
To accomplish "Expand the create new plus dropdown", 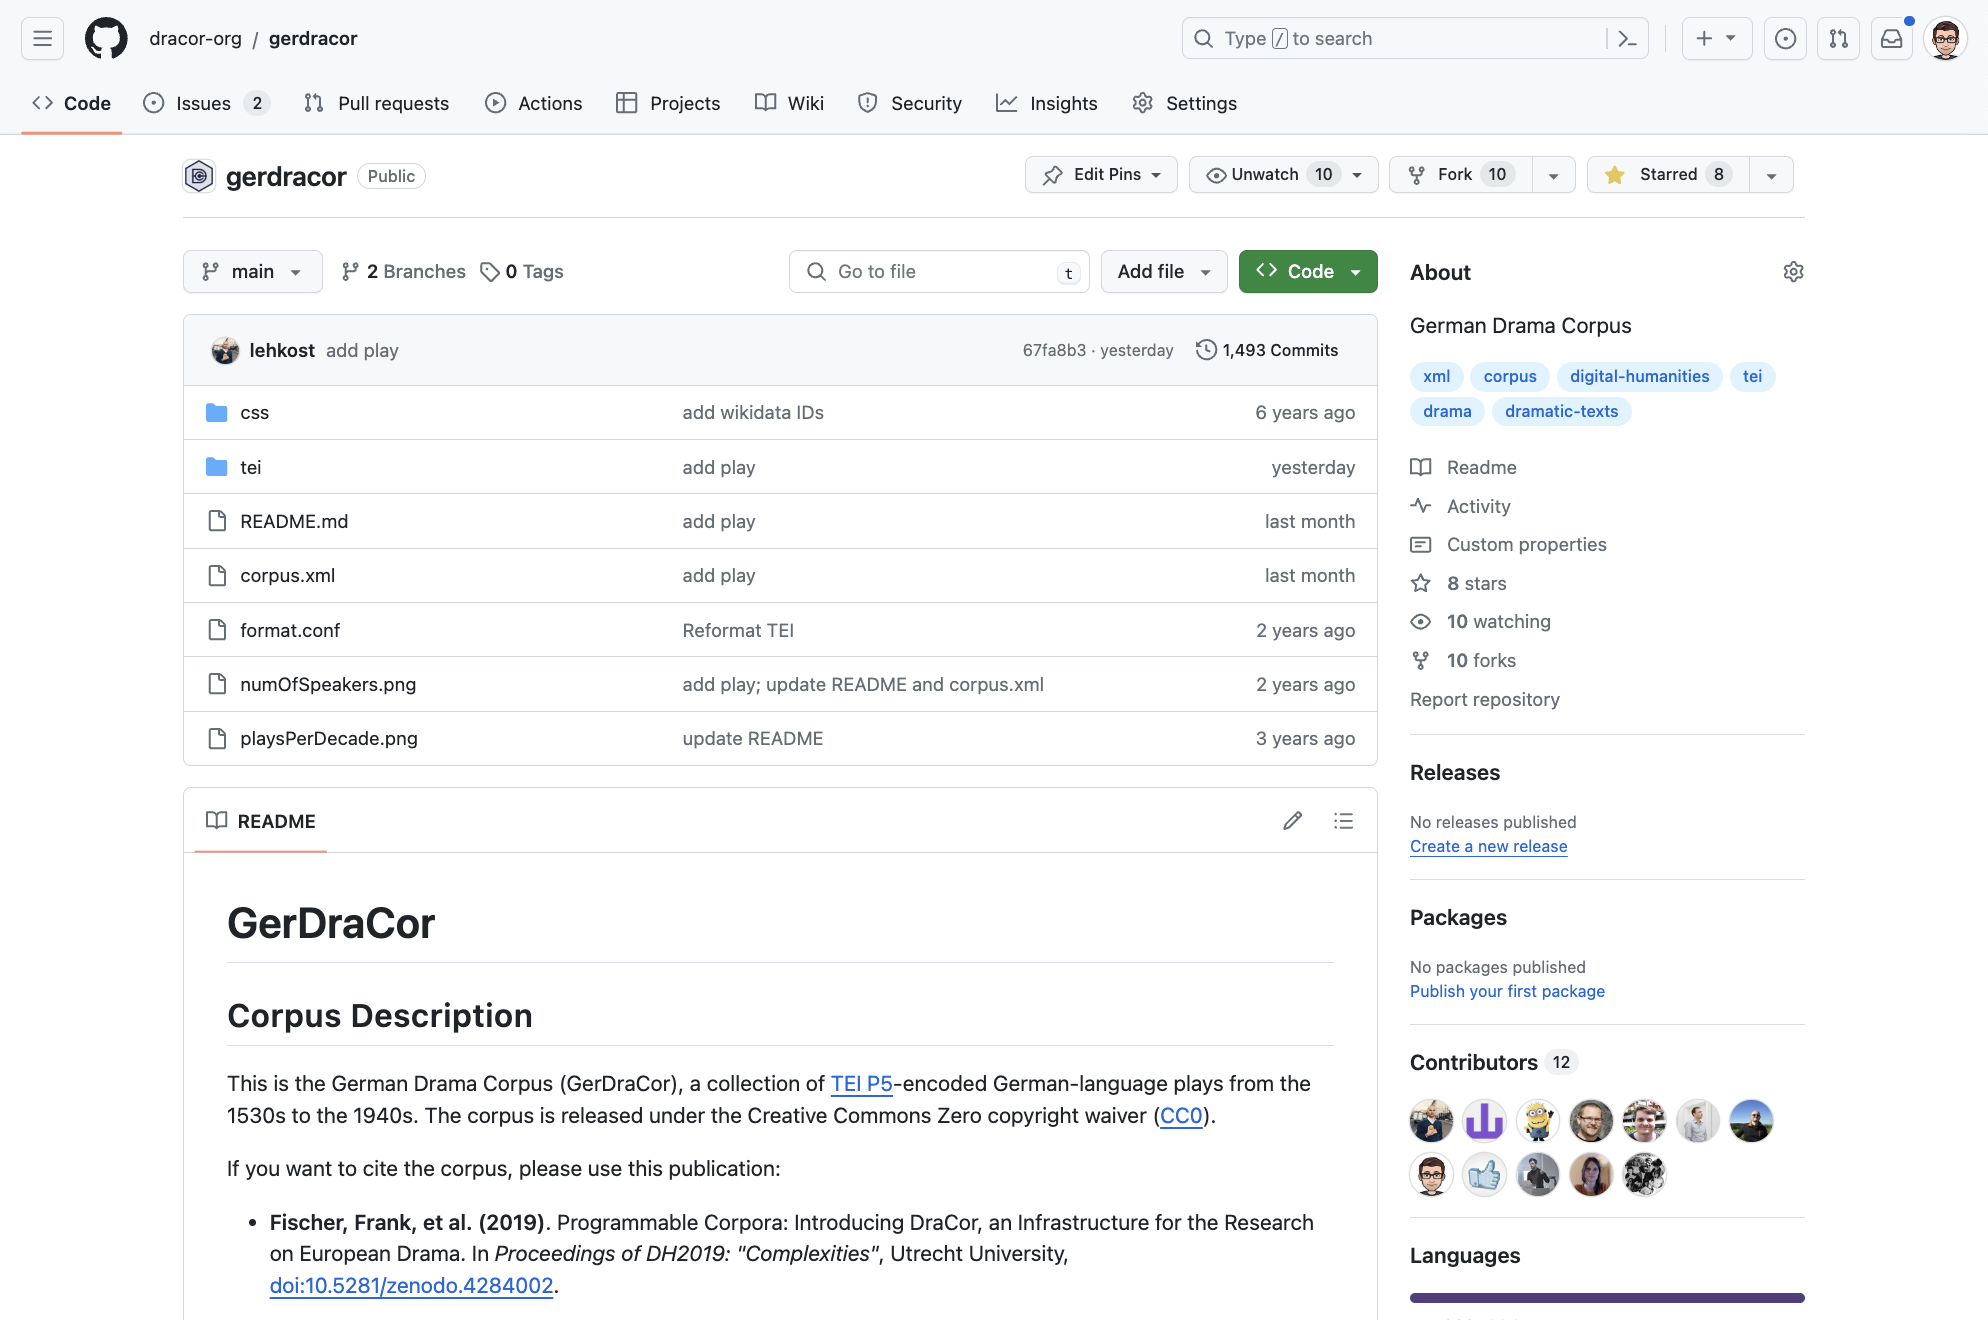I will coord(1716,38).
